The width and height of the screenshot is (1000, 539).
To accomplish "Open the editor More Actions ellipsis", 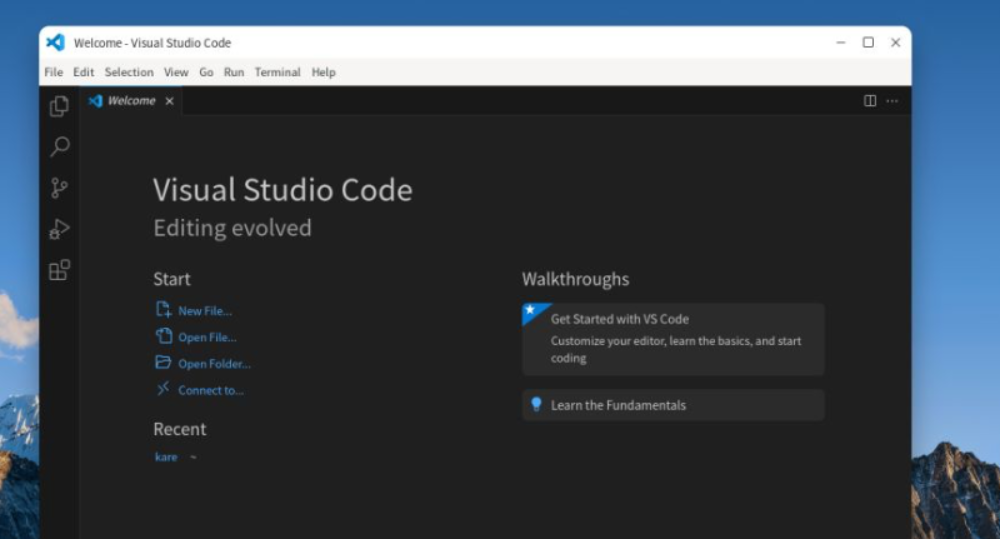I will pyautogui.click(x=892, y=101).
